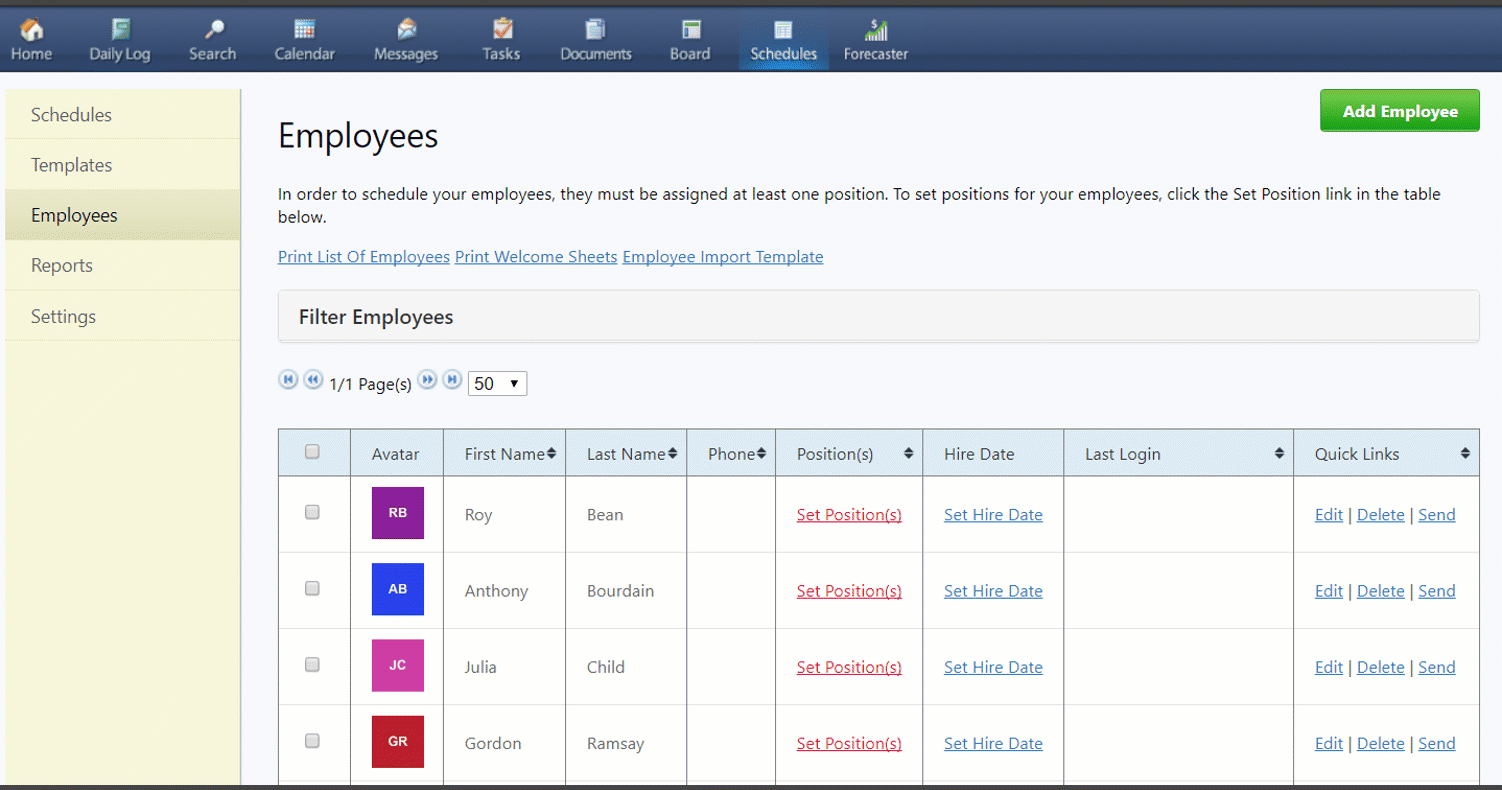The height and width of the screenshot is (790, 1502).
Task: Click Set Hire Date for Gordon Ramsay
Action: tap(993, 743)
